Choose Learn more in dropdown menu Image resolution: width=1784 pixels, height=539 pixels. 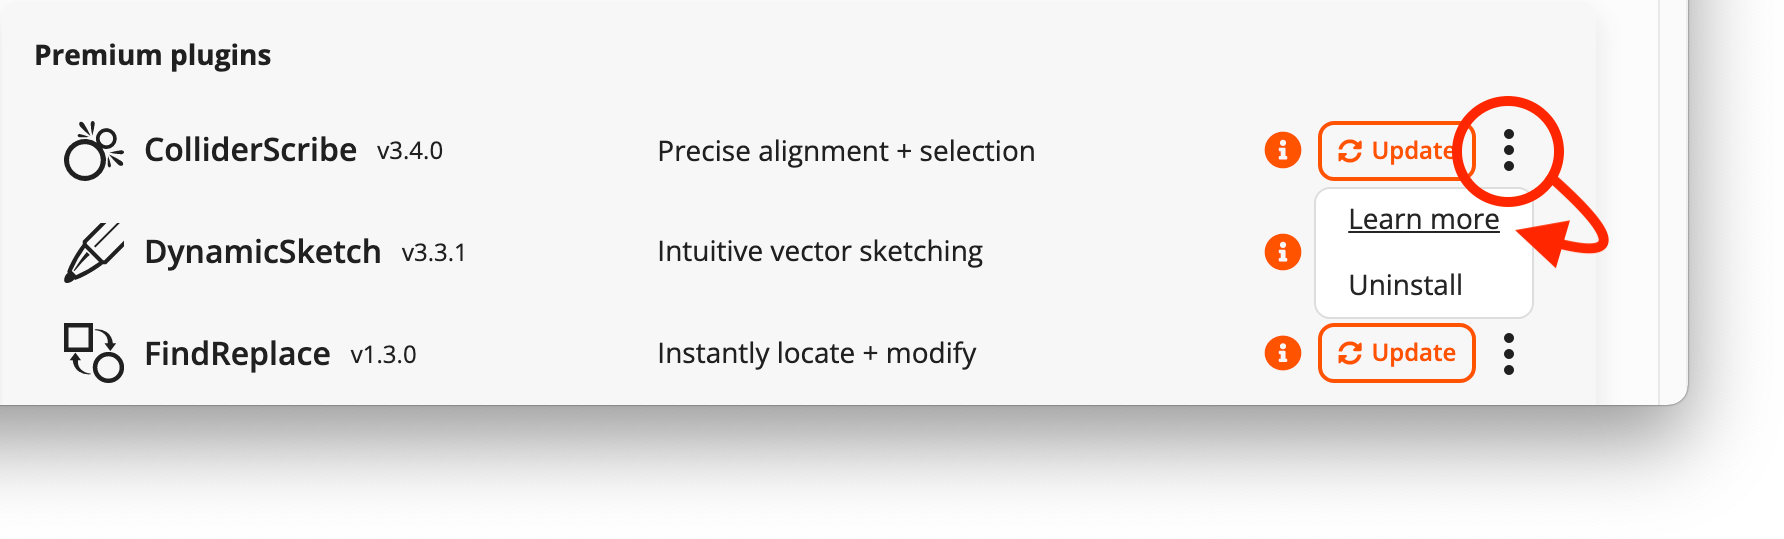(x=1423, y=219)
